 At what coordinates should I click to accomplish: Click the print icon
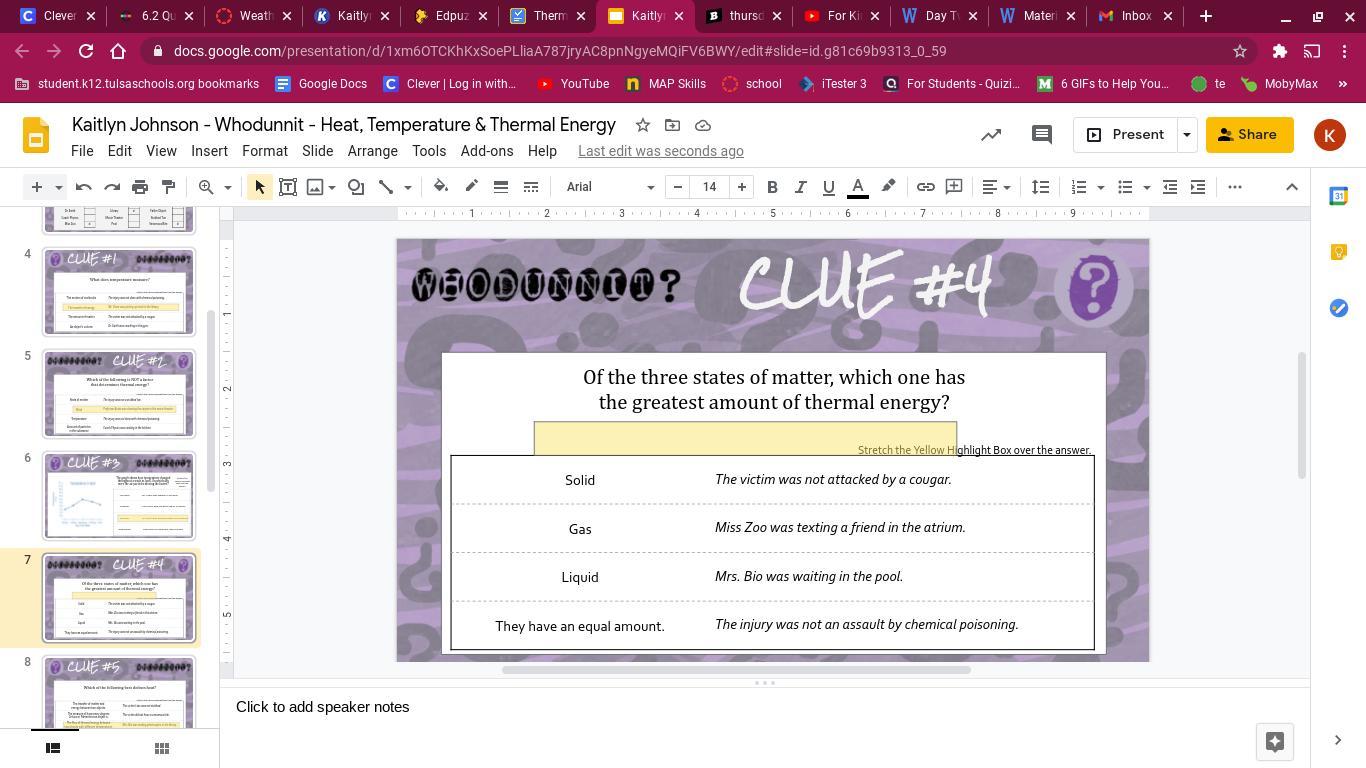(x=140, y=187)
